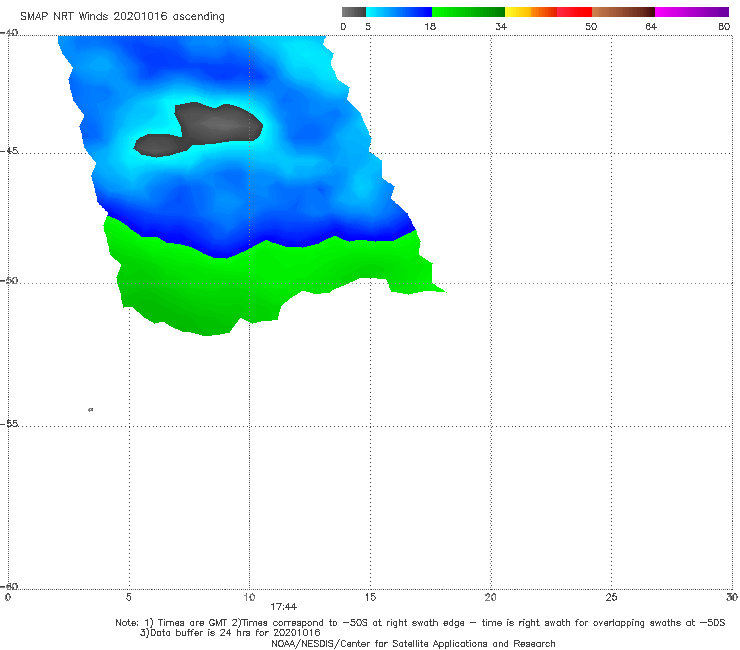Screen dimensions: 740x650
Task: Click the NOAA/NESDIS credit line
Action: coord(413,643)
